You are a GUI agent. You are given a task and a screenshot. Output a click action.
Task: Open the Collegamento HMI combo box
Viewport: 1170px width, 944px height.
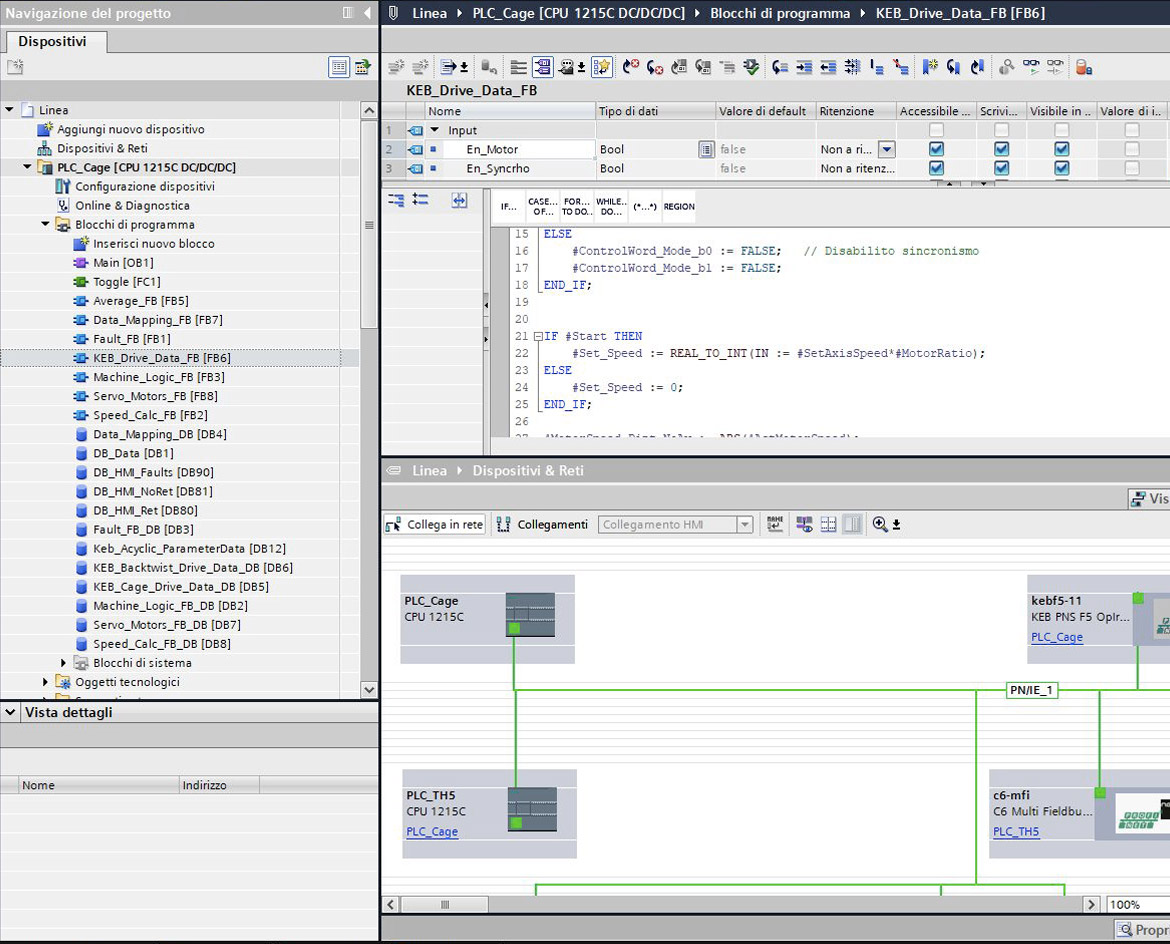pyautogui.click(x=675, y=524)
